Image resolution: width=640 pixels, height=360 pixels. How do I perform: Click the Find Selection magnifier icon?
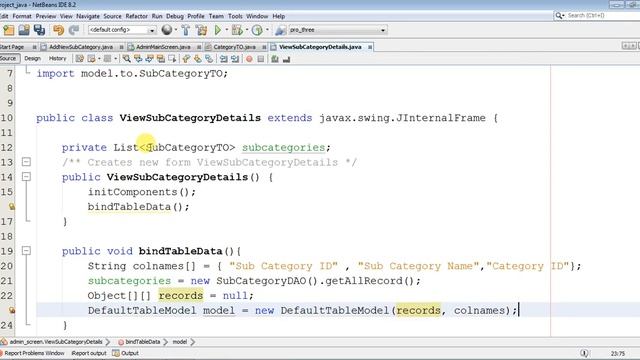coord(127,59)
